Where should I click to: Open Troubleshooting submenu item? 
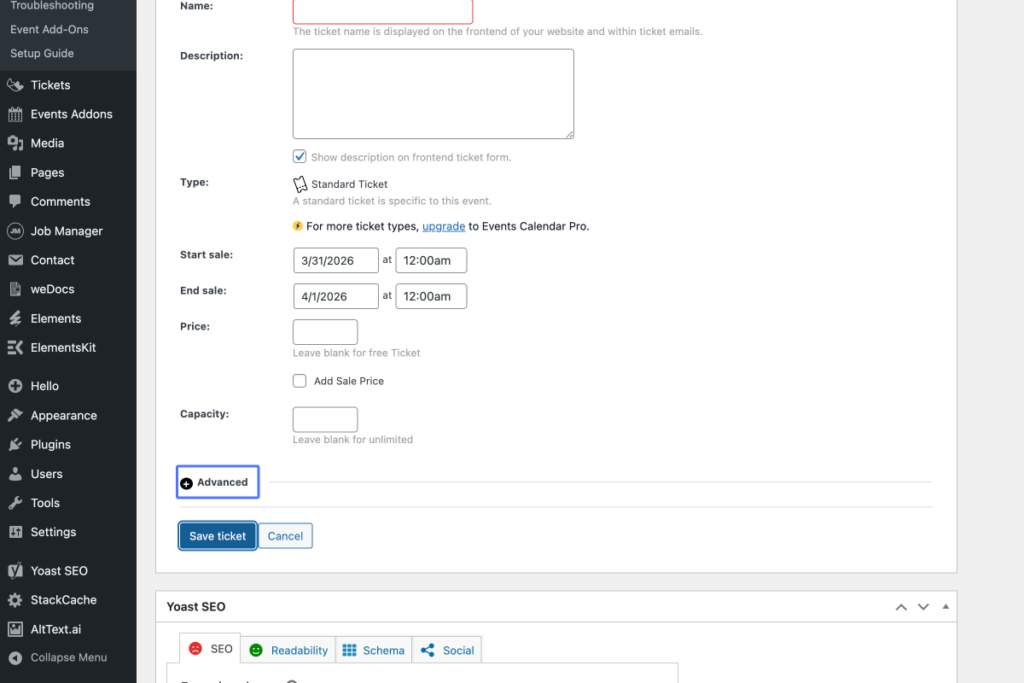pos(52,6)
